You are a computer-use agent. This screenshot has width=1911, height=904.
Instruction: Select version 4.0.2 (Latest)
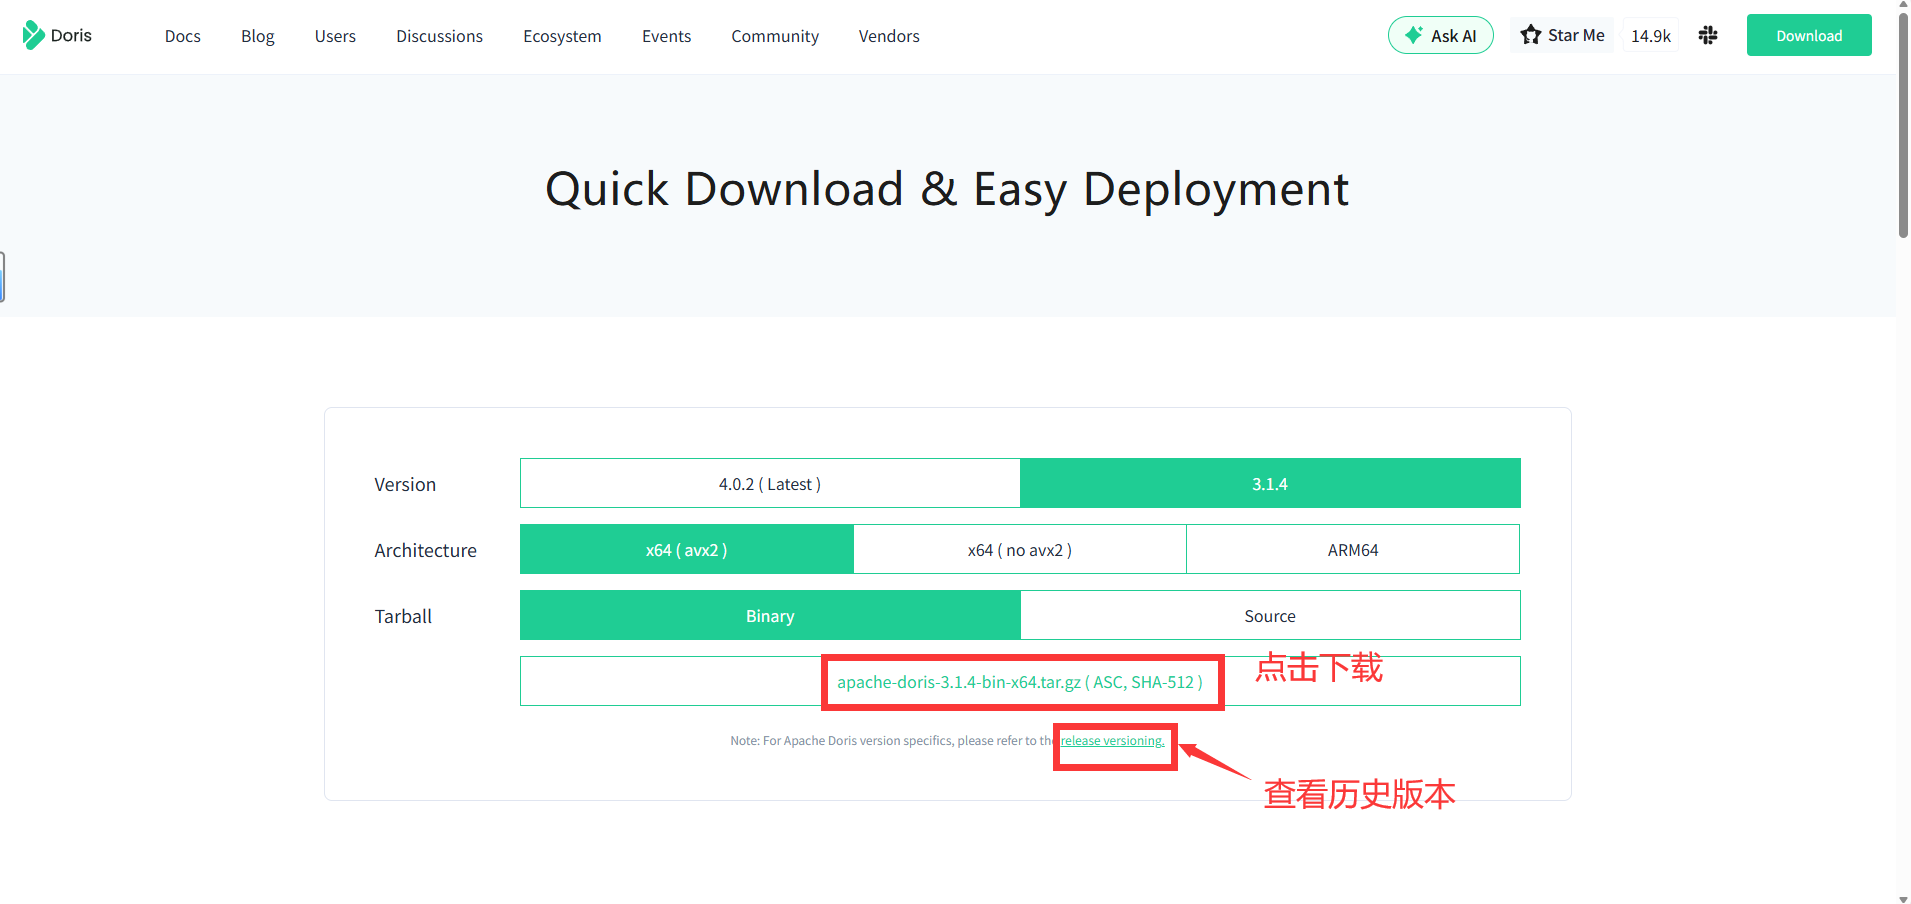[769, 484]
